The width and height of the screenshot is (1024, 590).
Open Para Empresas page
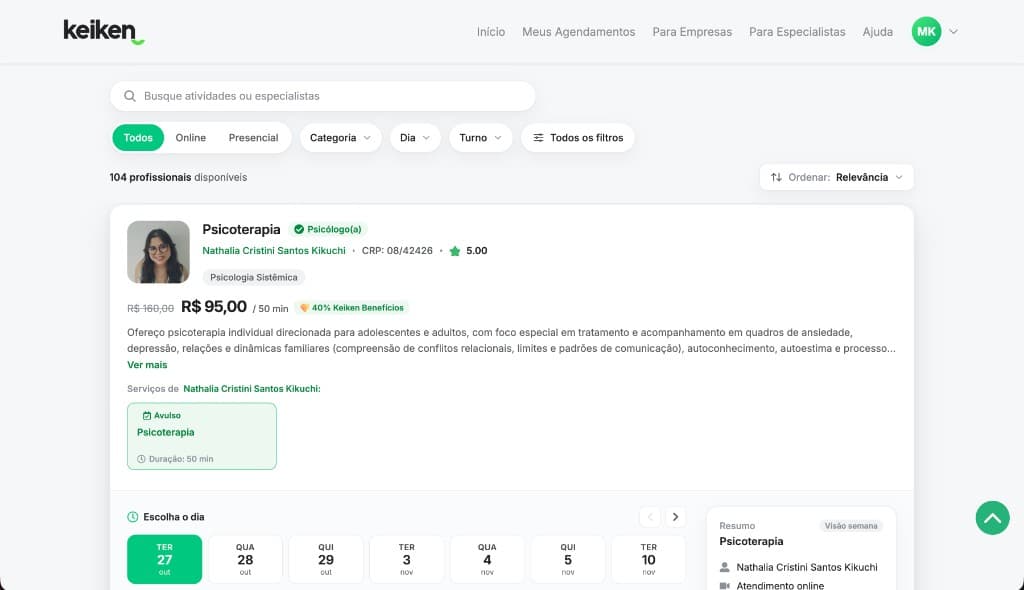(692, 31)
